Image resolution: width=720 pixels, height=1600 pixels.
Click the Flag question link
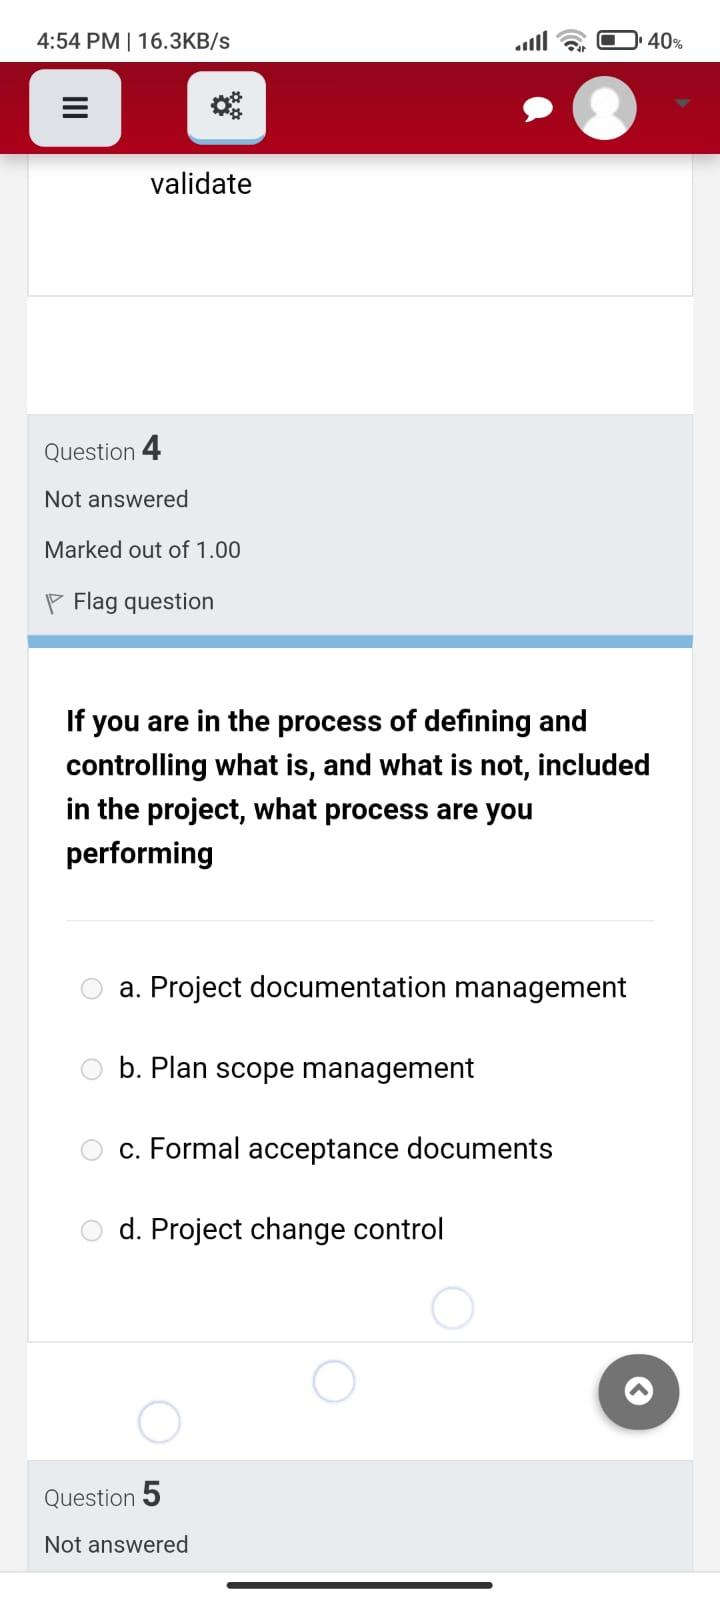click(143, 602)
